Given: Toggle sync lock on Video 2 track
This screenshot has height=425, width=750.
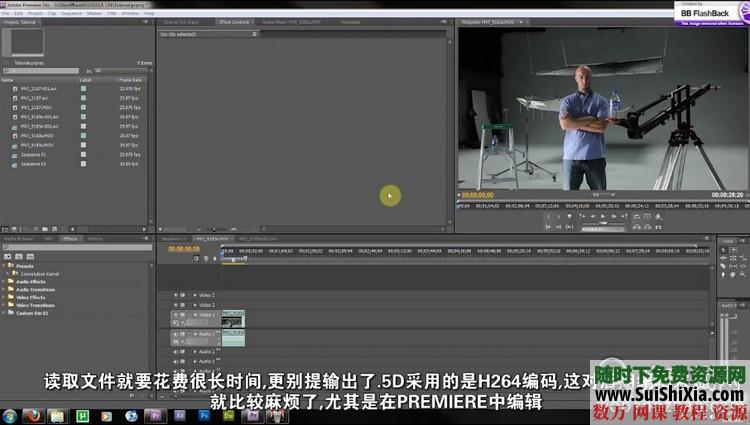Looking at the screenshot, I should click(182, 305).
